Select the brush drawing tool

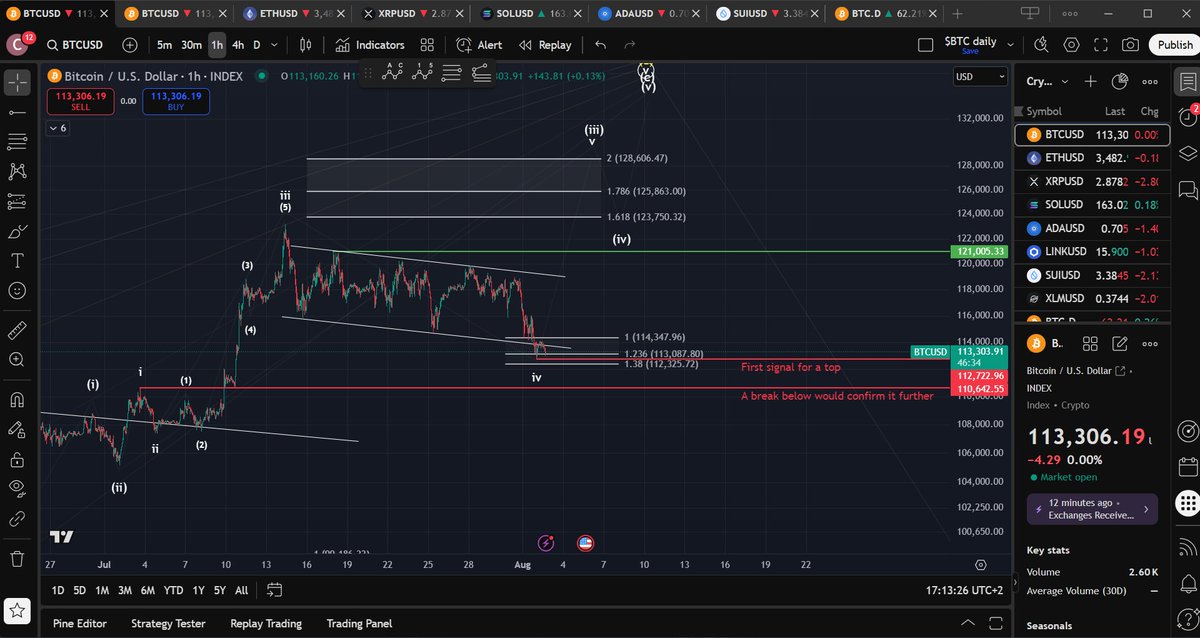[17, 231]
